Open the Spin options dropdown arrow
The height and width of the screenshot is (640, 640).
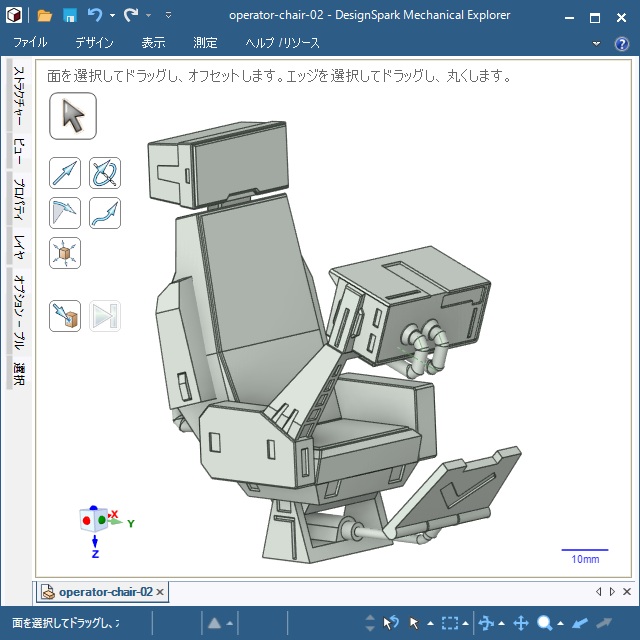pos(502,623)
